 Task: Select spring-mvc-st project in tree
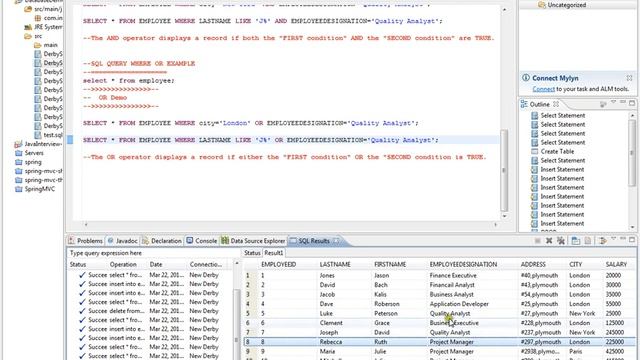(x=43, y=171)
